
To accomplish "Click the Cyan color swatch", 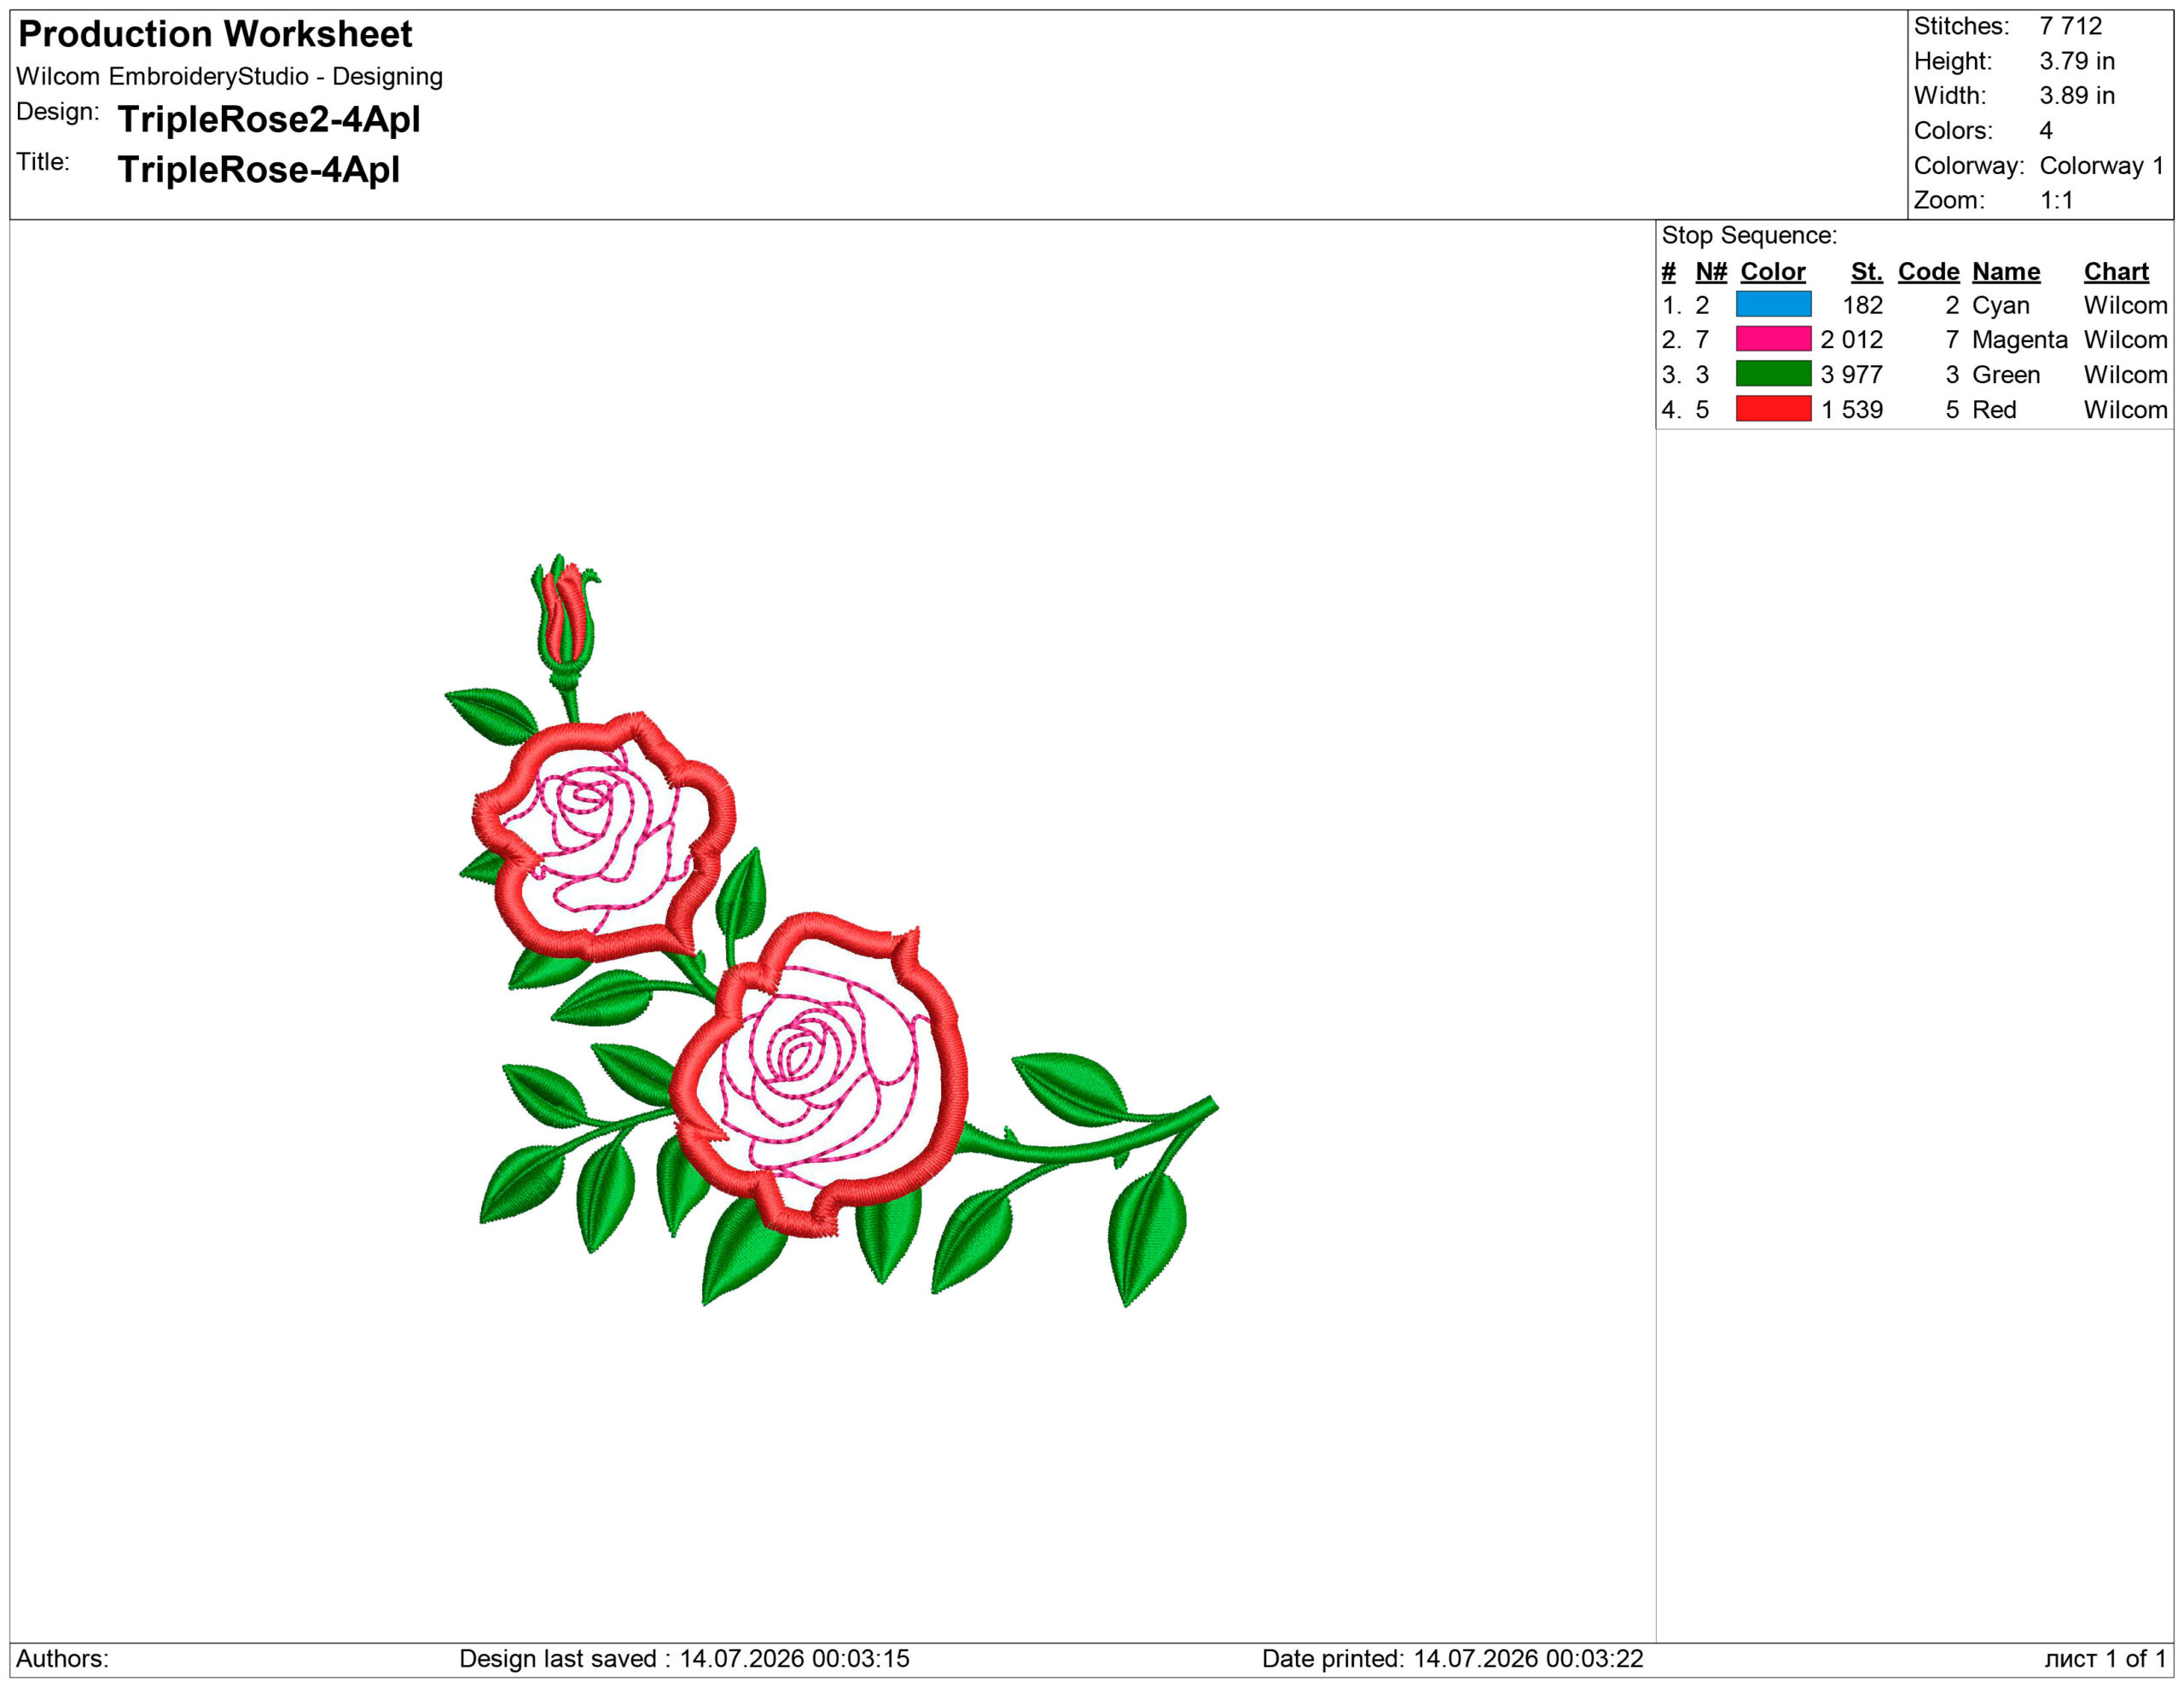I will [x=1773, y=304].
